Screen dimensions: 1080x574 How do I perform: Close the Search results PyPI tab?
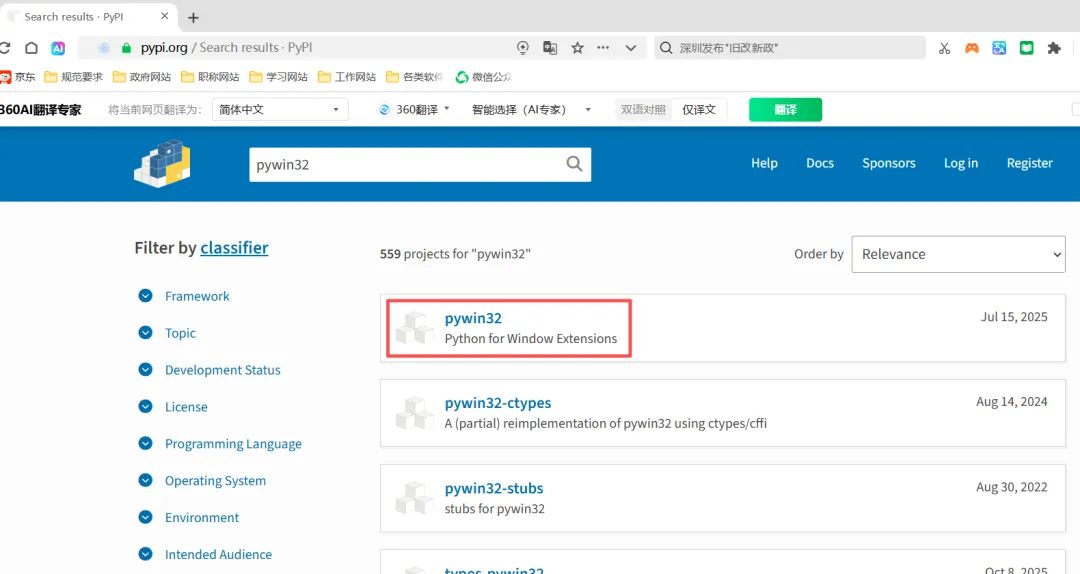tap(165, 16)
